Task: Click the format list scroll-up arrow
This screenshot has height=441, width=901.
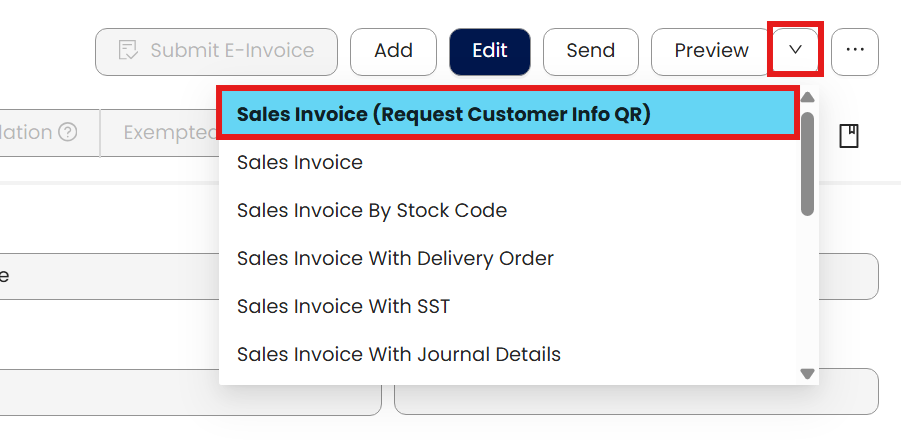Action: [x=808, y=98]
